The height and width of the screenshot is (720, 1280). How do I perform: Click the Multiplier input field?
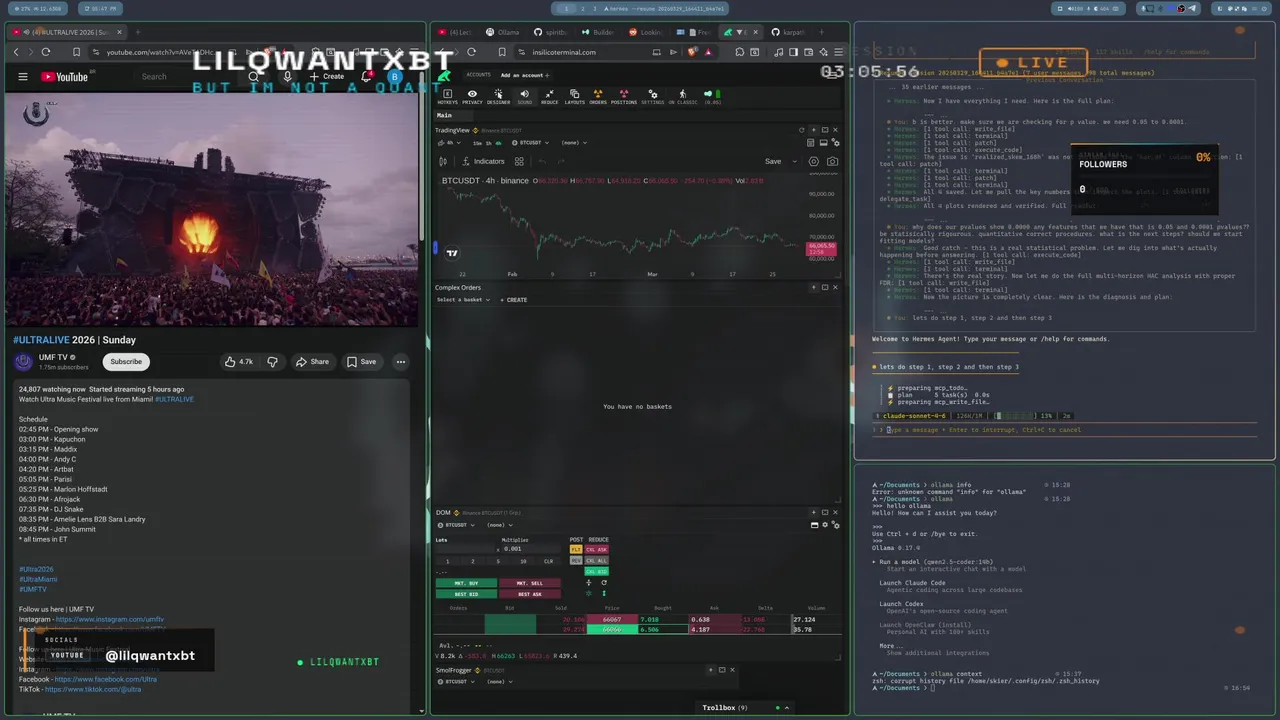click(532, 549)
